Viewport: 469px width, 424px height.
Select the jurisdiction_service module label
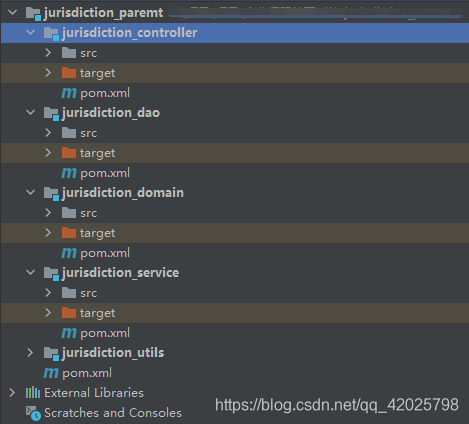[120, 273]
